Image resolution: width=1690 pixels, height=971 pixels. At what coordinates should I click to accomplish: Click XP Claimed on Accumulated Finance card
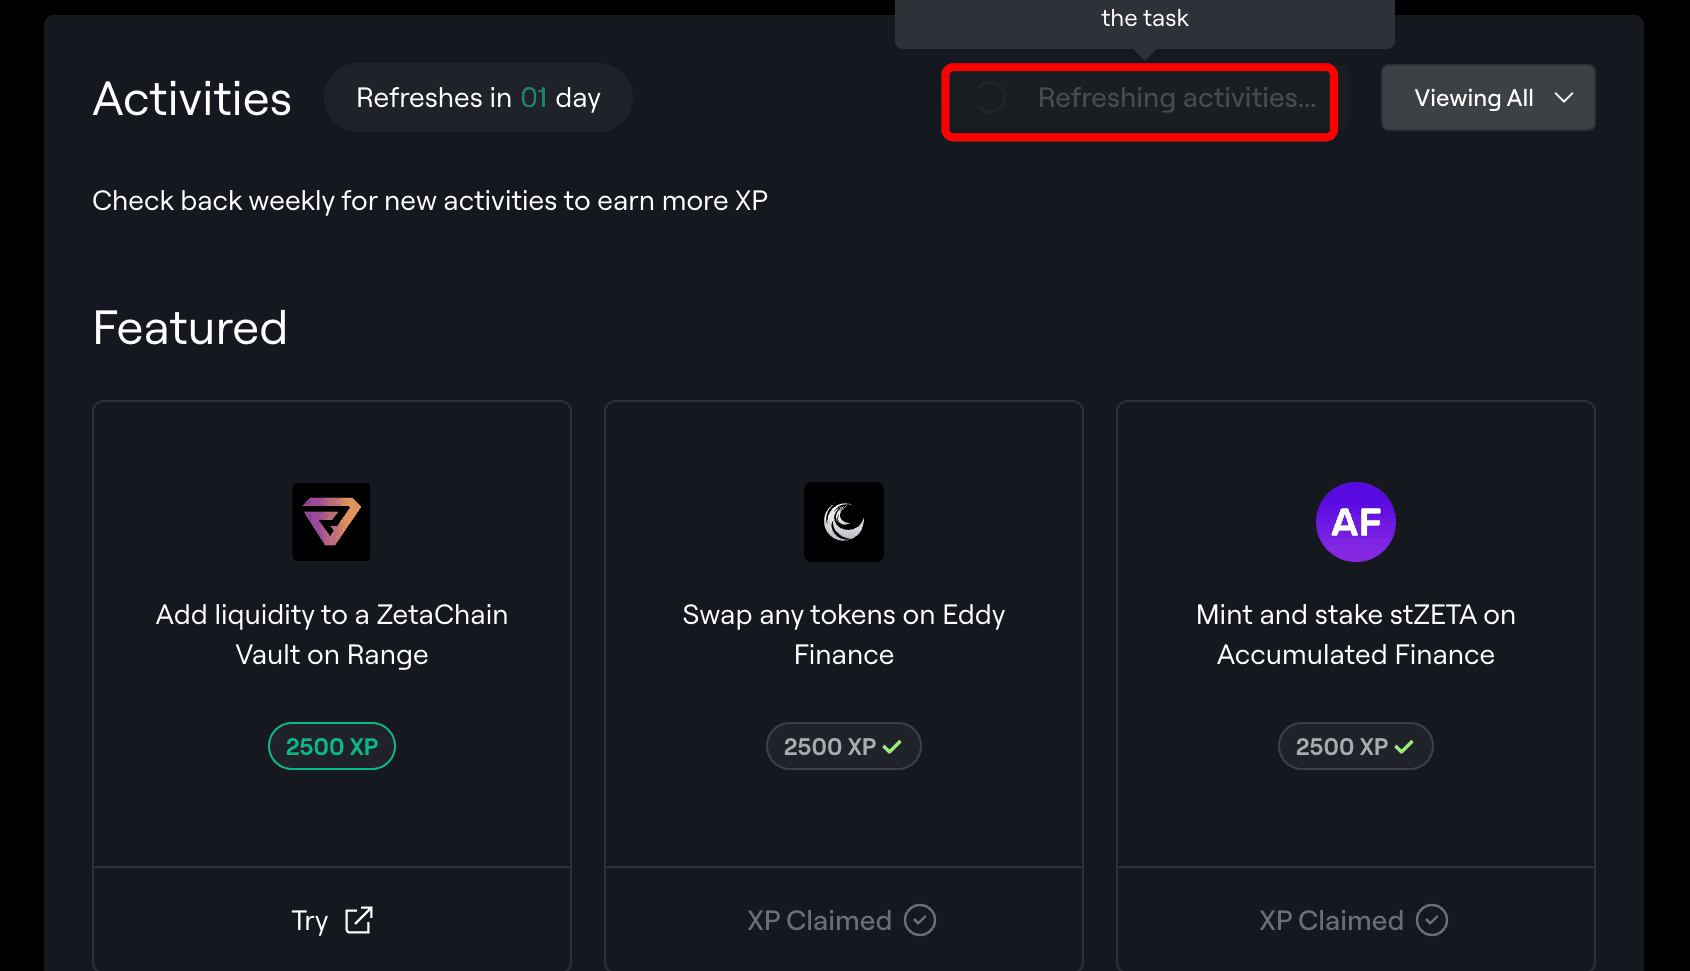(x=1331, y=920)
